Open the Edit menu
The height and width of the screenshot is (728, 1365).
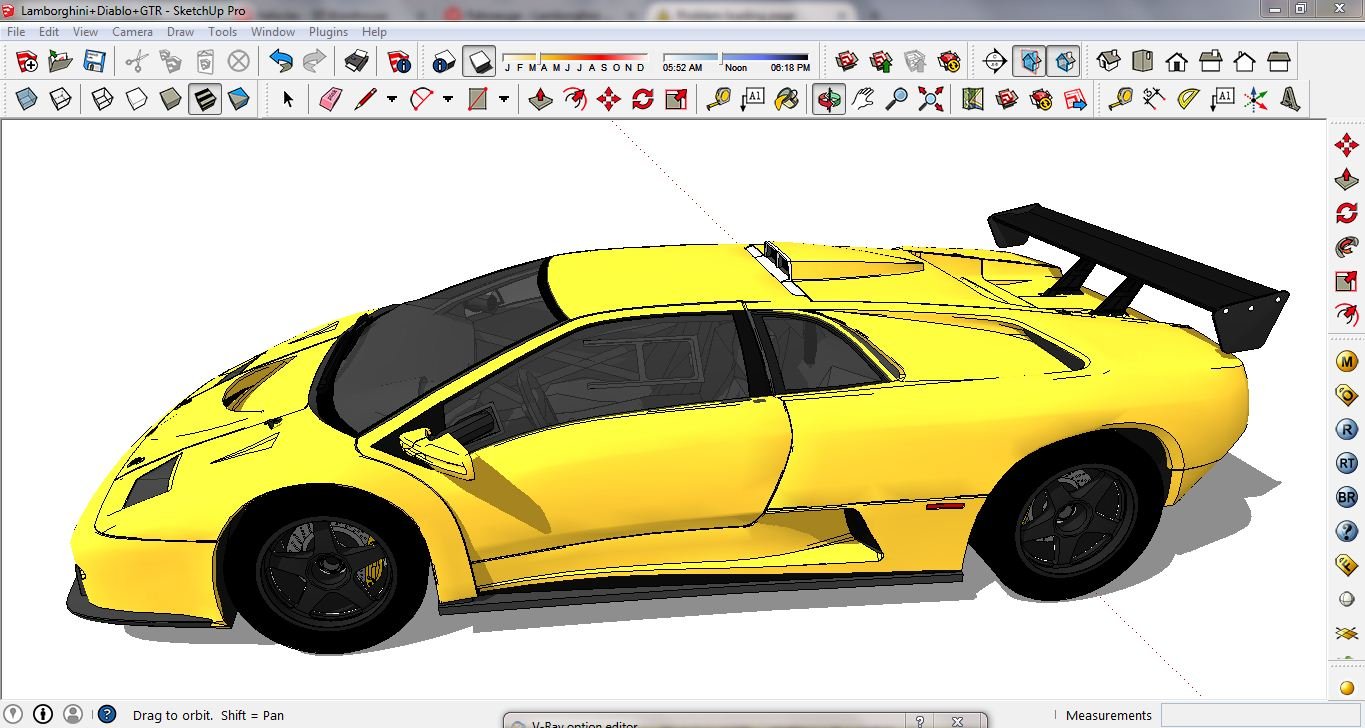pos(49,32)
